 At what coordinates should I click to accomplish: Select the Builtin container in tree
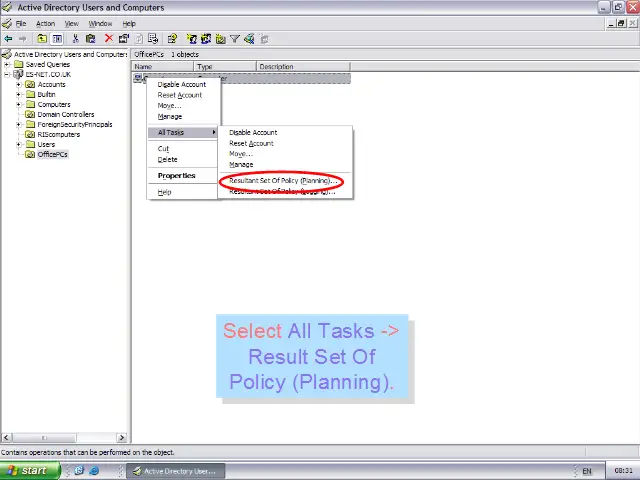click(x=47, y=94)
